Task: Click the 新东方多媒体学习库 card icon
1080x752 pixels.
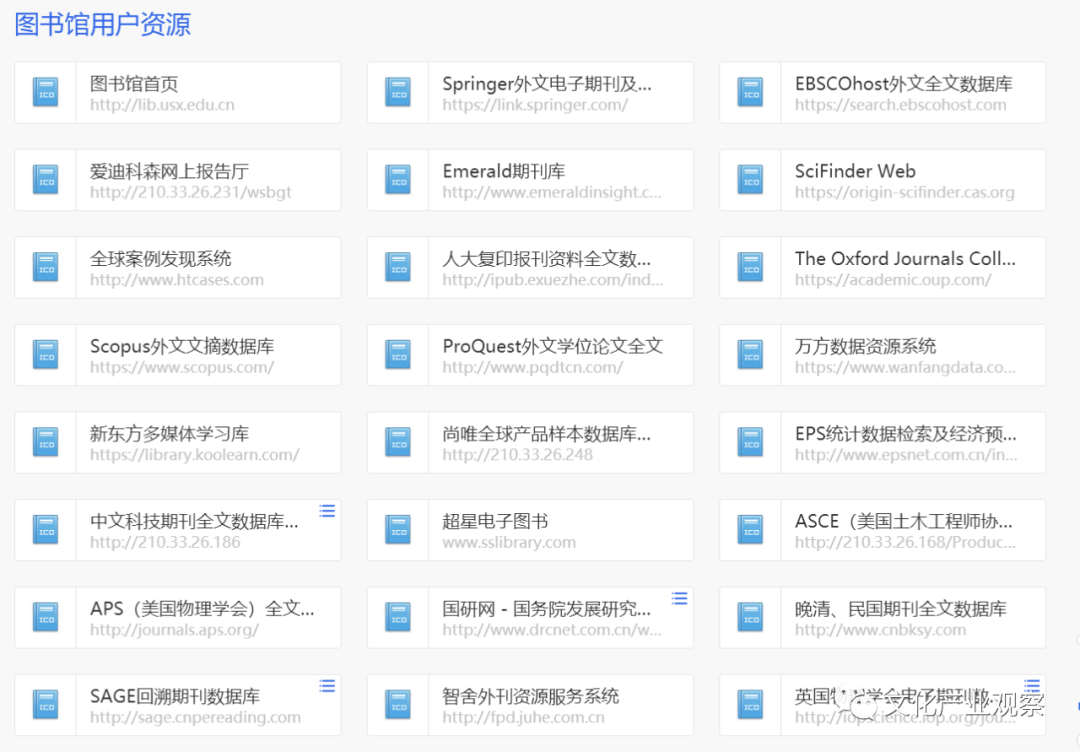Action: (x=45, y=442)
